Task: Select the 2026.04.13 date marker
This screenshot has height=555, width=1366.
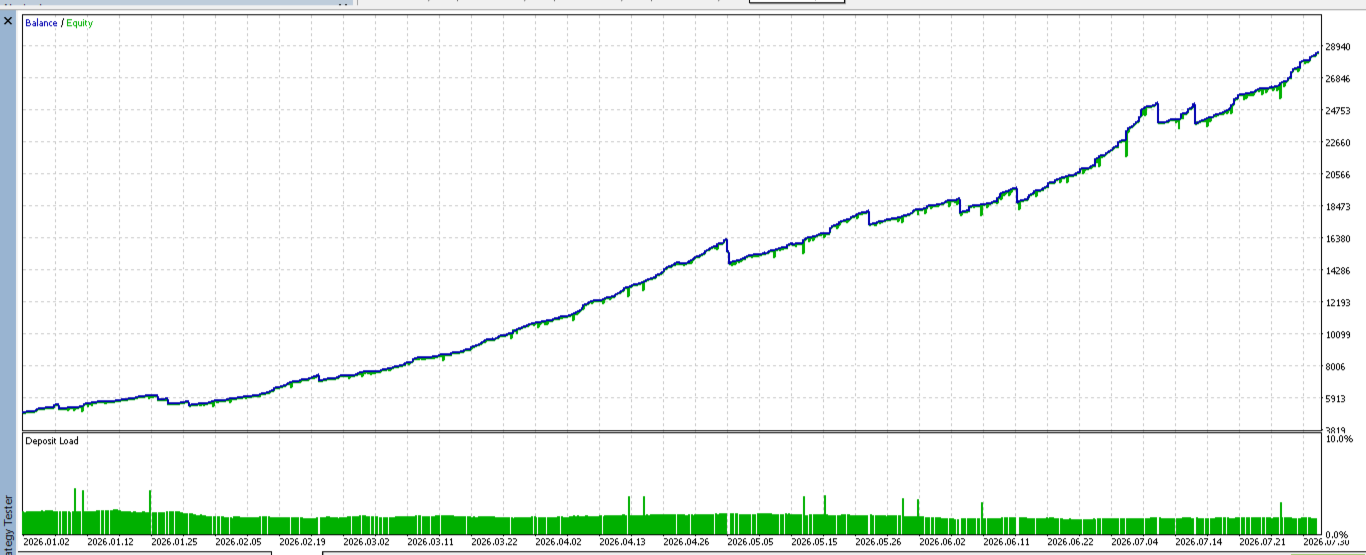Action: (x=624, y=542)
